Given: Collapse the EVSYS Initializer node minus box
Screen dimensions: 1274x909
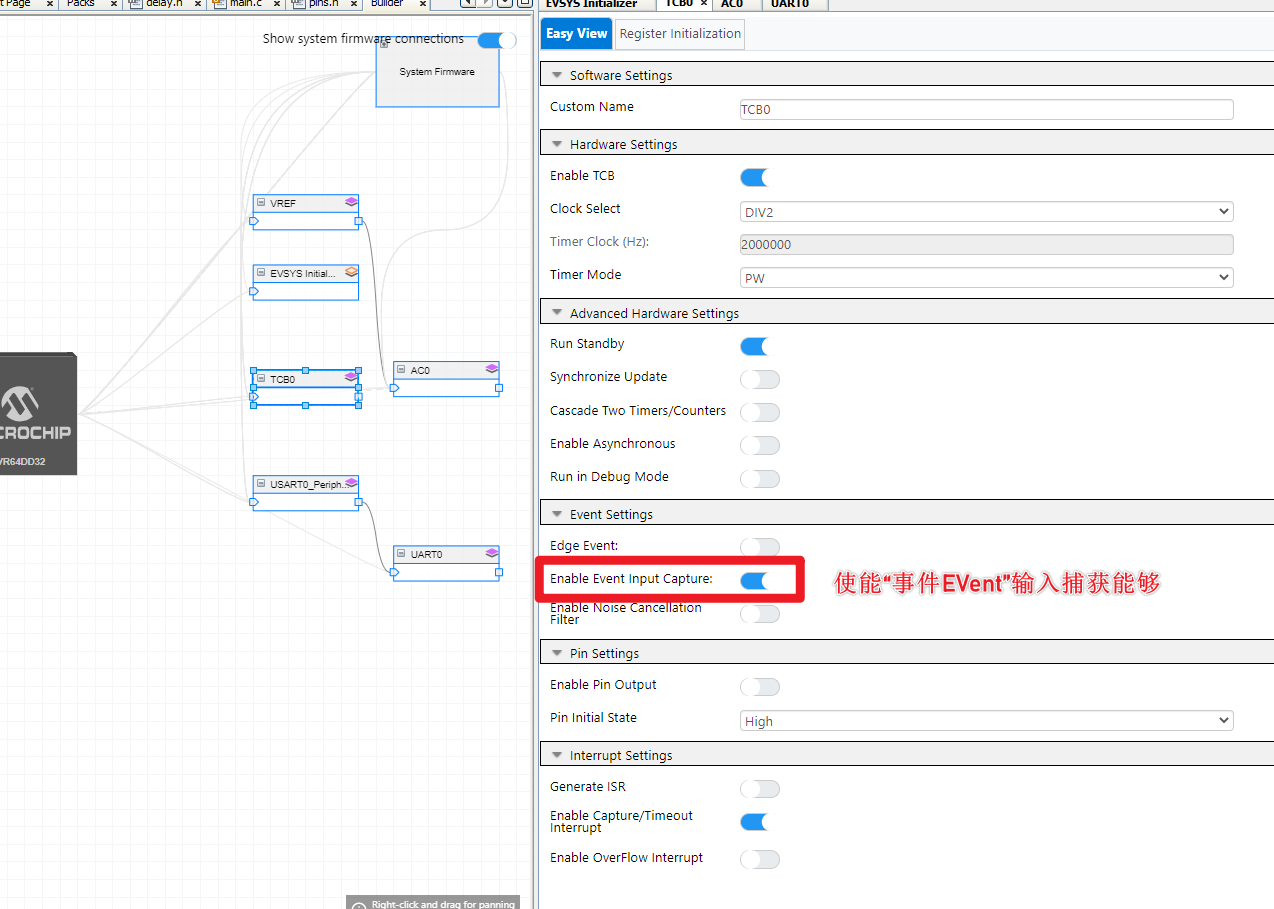Looking at the screenshot, I should click(x=261, y=273).
